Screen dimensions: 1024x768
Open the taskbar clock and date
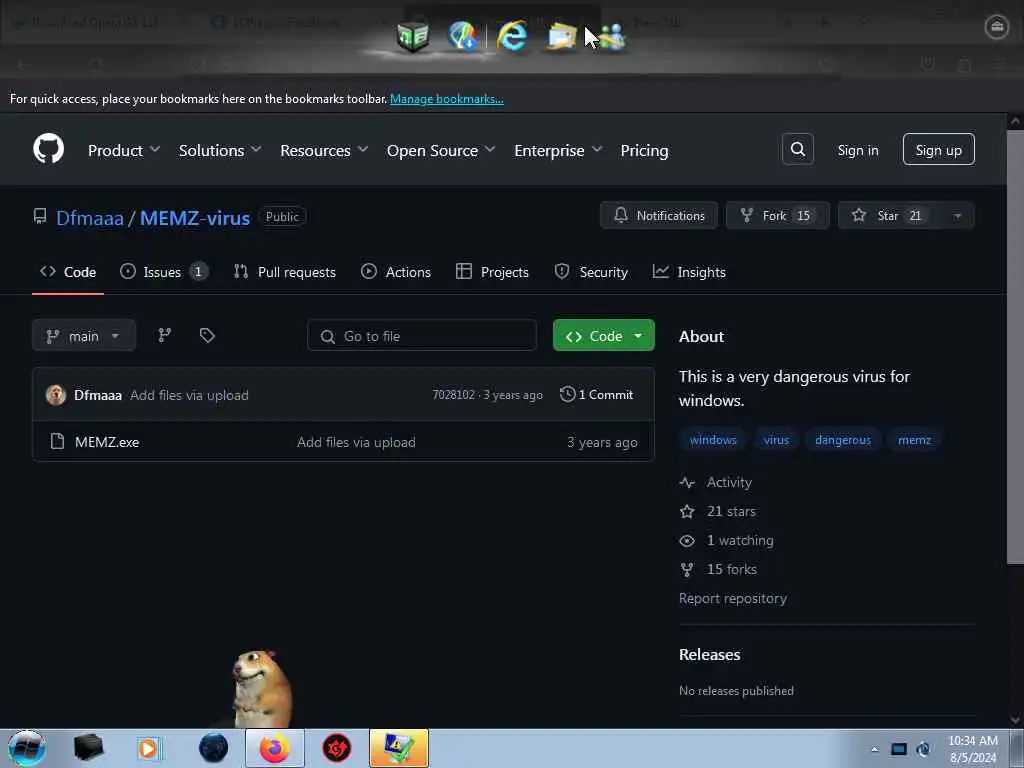pyautogui.click(x=973, y=749)
